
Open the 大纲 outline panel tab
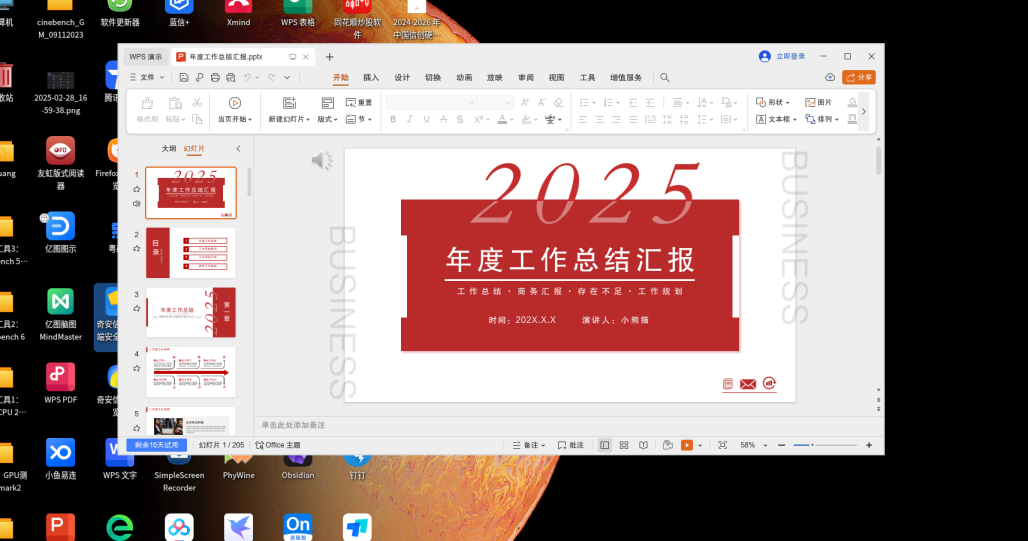[169, 148]
